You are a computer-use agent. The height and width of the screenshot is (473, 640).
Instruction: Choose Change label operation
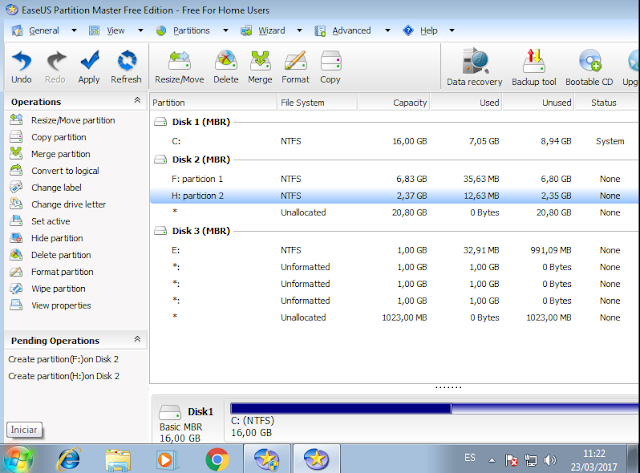[46, 187]
